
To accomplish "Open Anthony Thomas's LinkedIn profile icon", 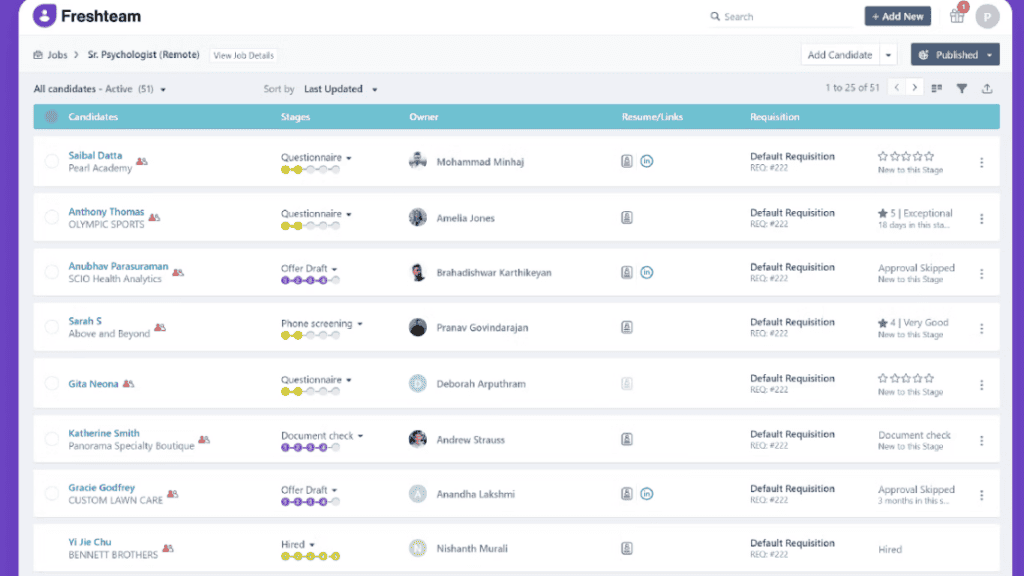I will (646, 217).
